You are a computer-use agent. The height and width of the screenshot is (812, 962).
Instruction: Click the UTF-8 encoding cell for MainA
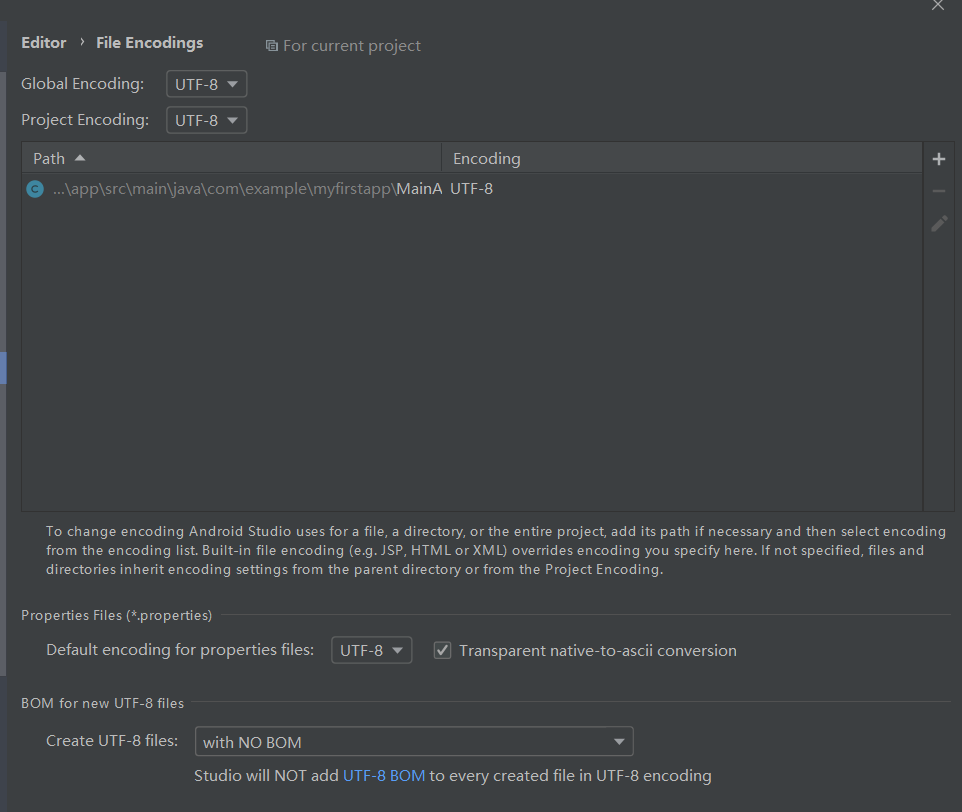pyautogui.click(x=471, y=189)
